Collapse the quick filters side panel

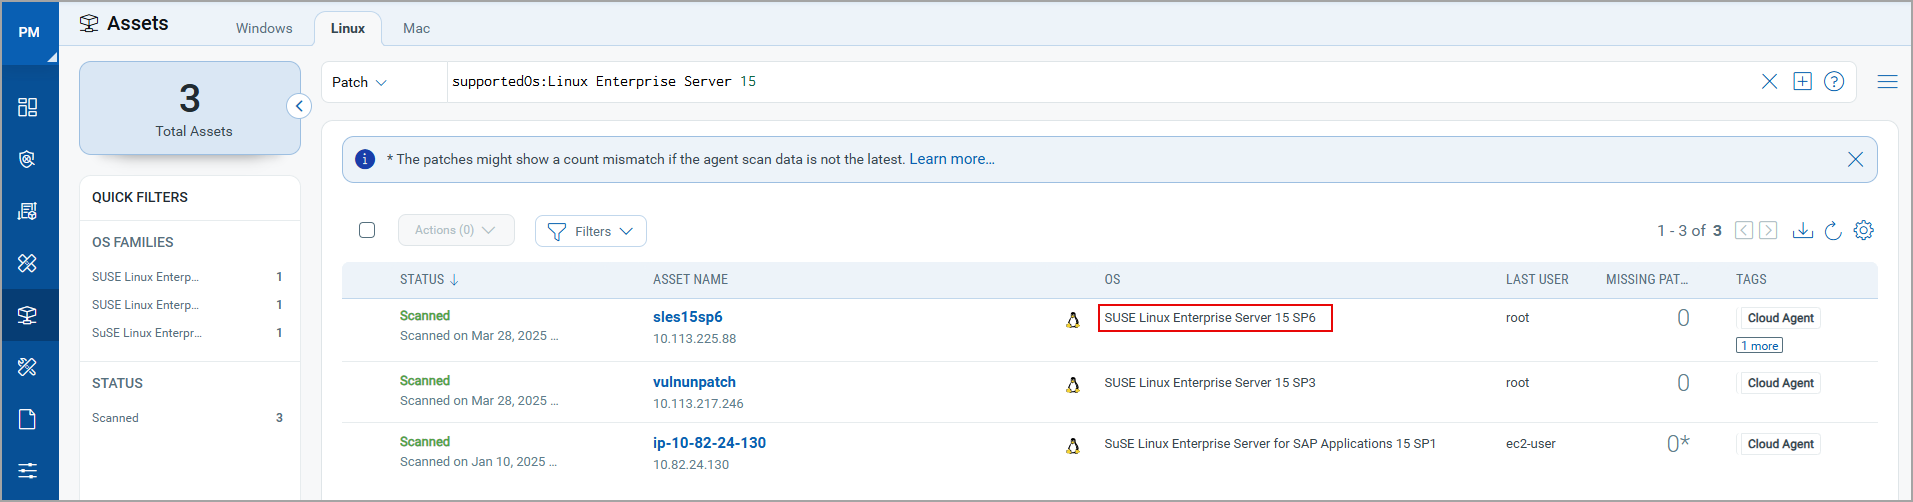[x=299, y=106]
